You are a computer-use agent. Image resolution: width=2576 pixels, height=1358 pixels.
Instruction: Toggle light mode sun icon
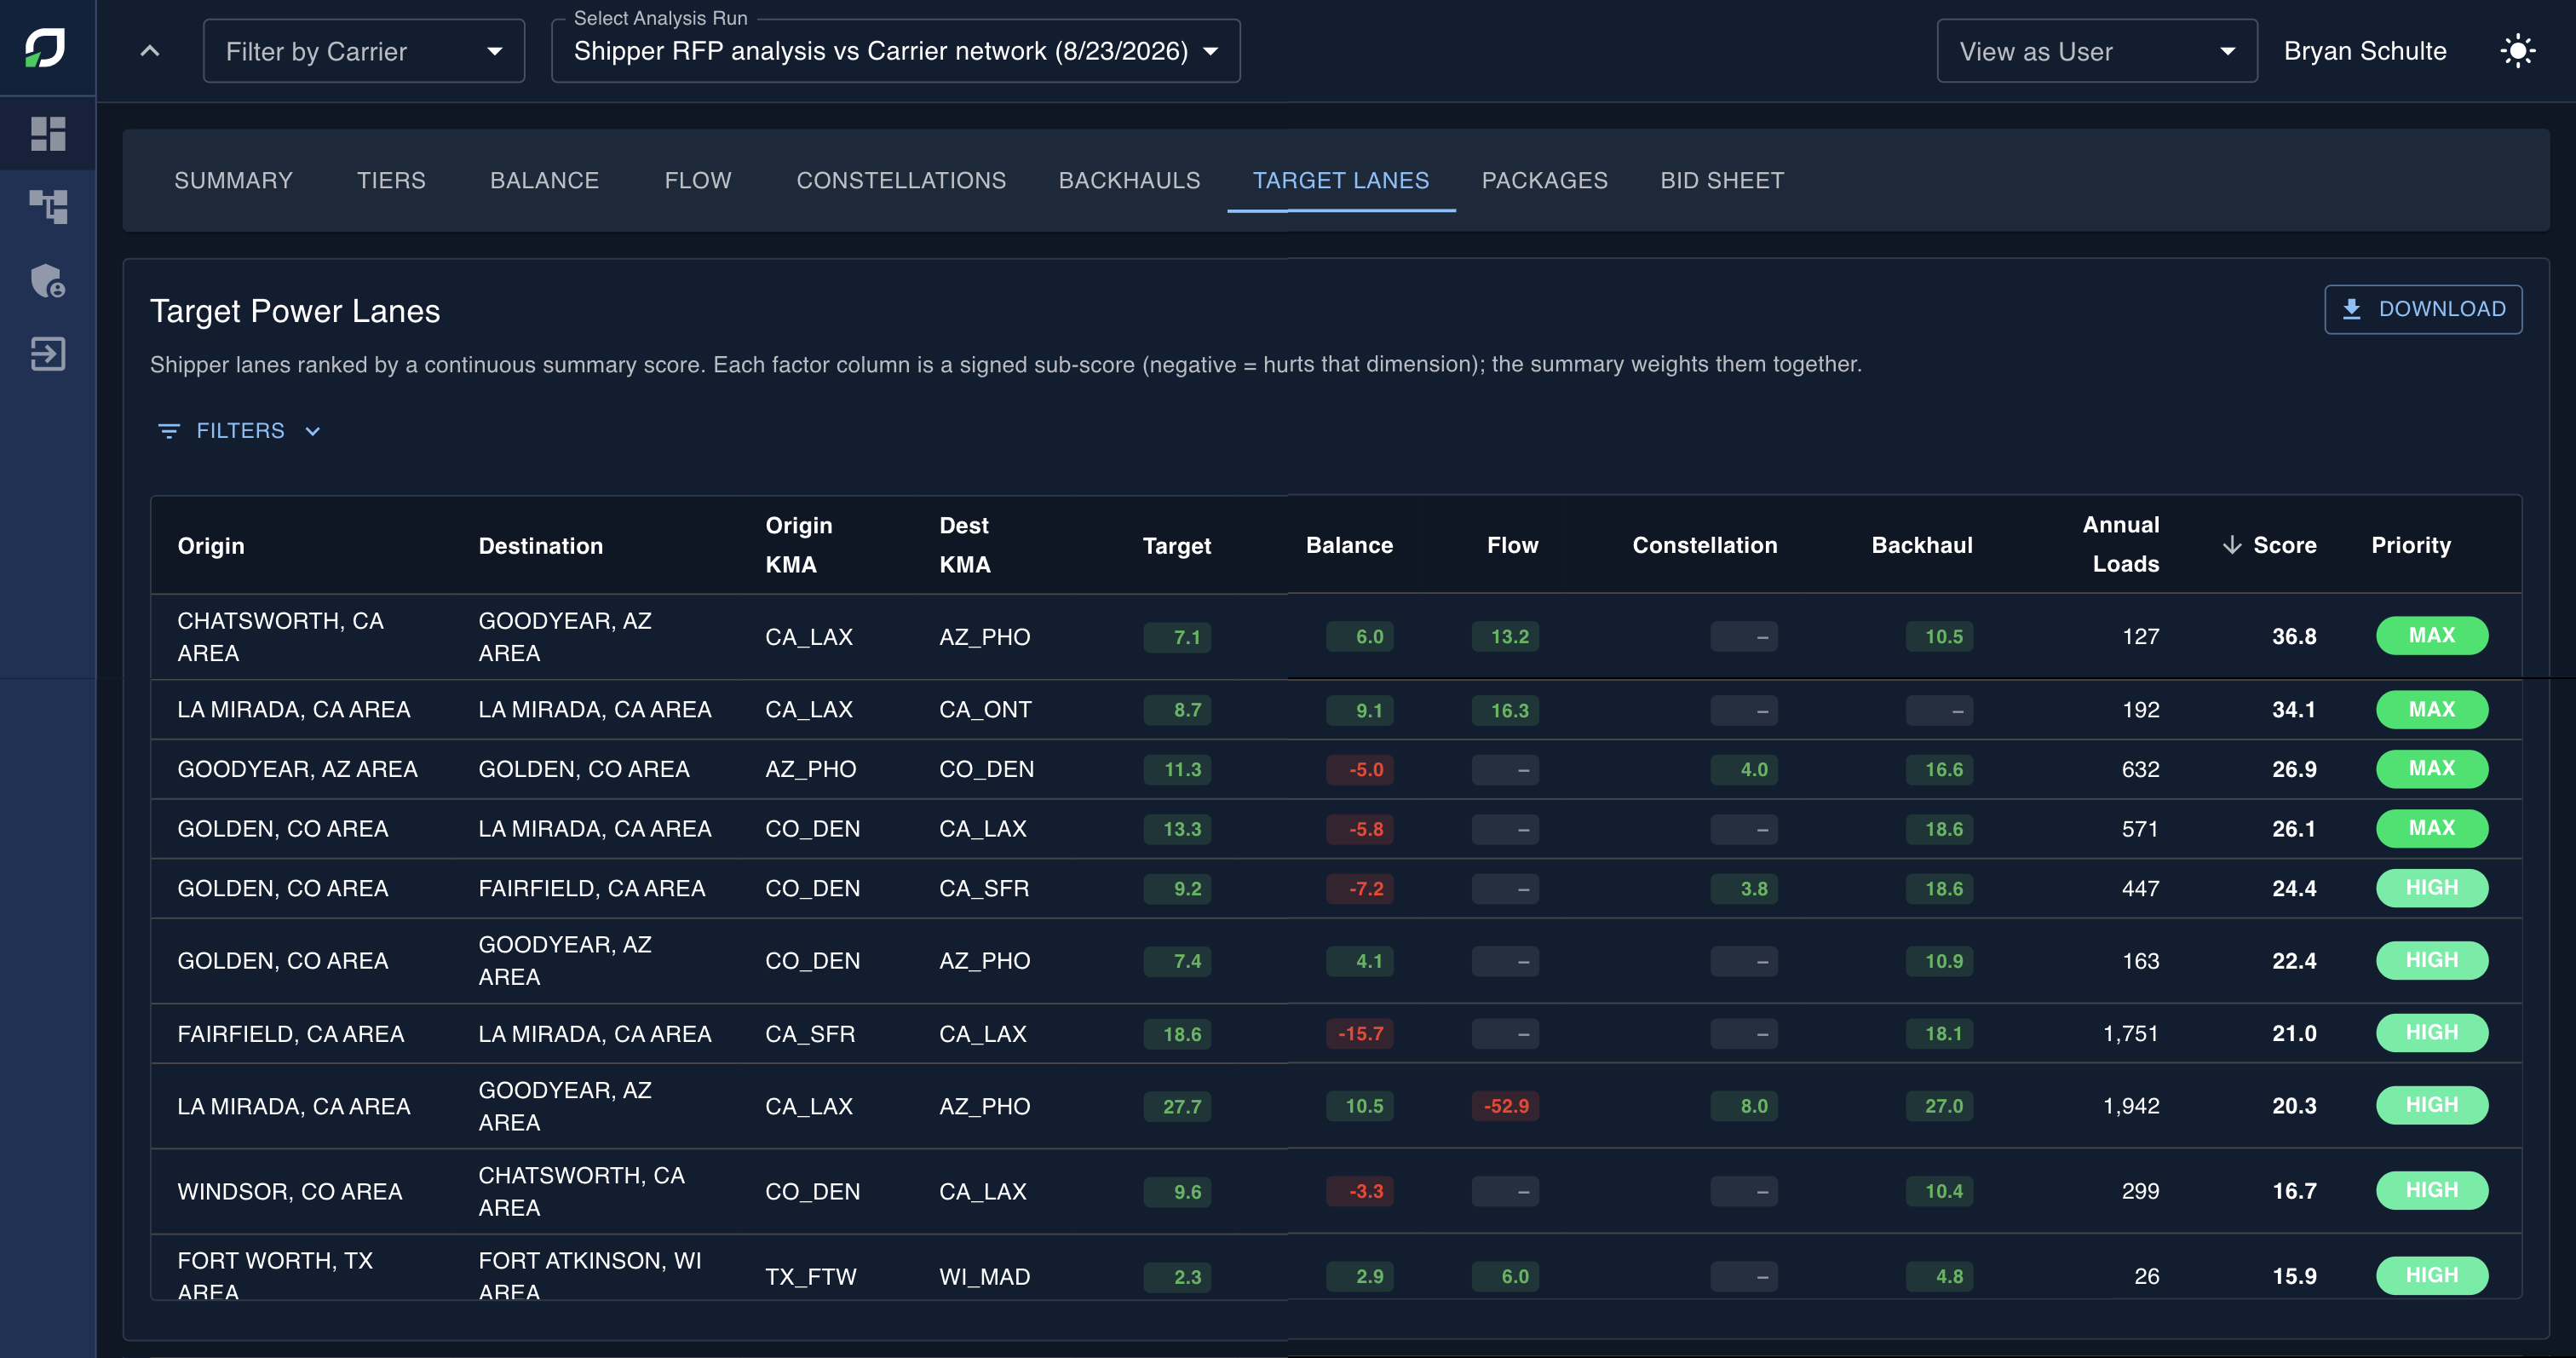point(2517,51)
